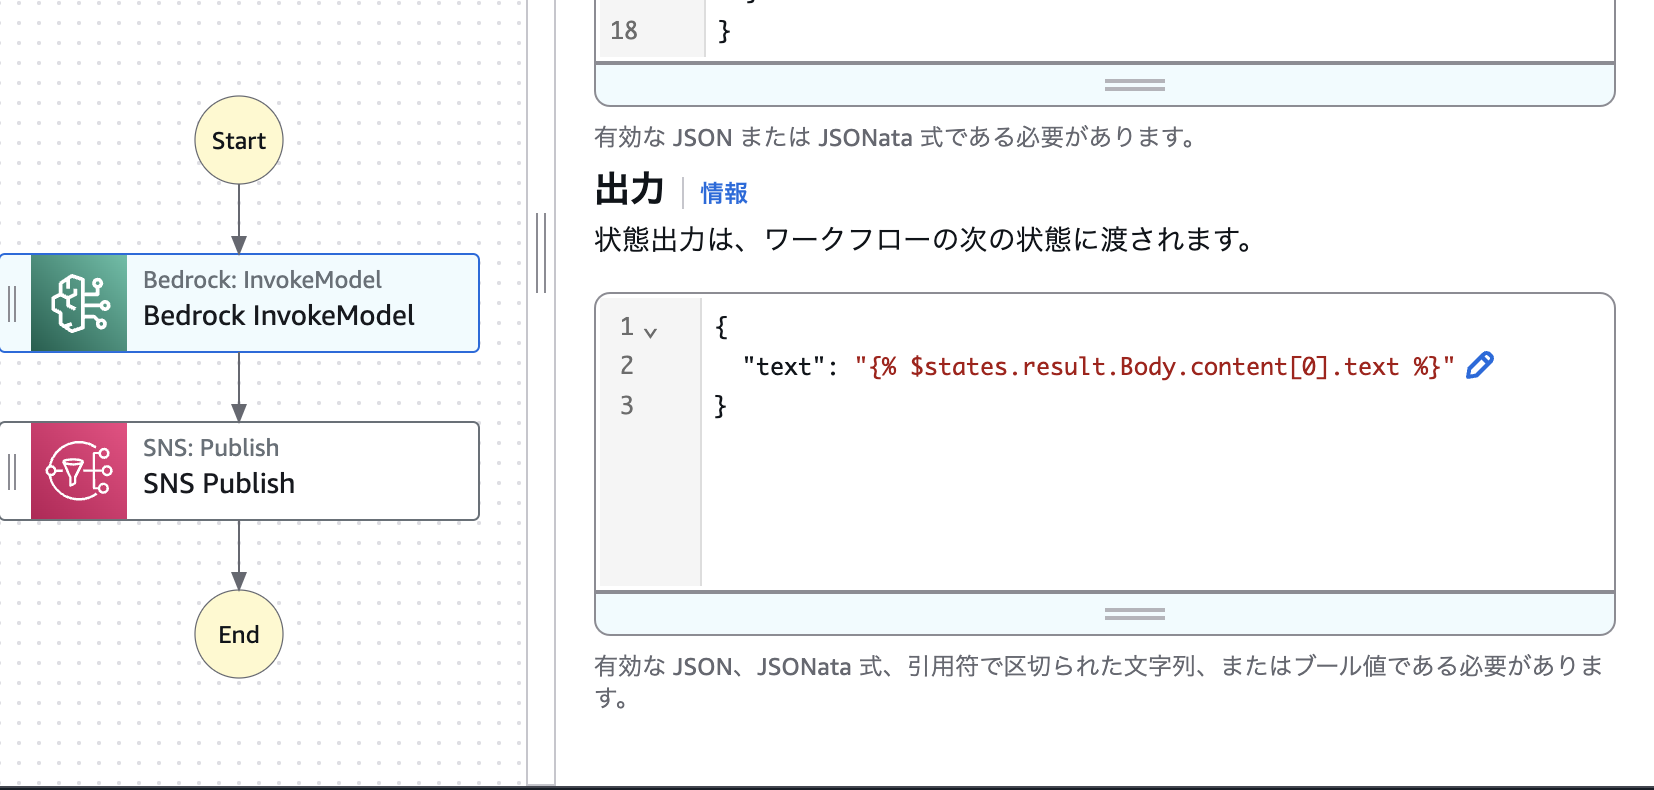This screenshot has width=1654, height=790.
Task: Select the Start node in workflow
Action: point(238,140)
